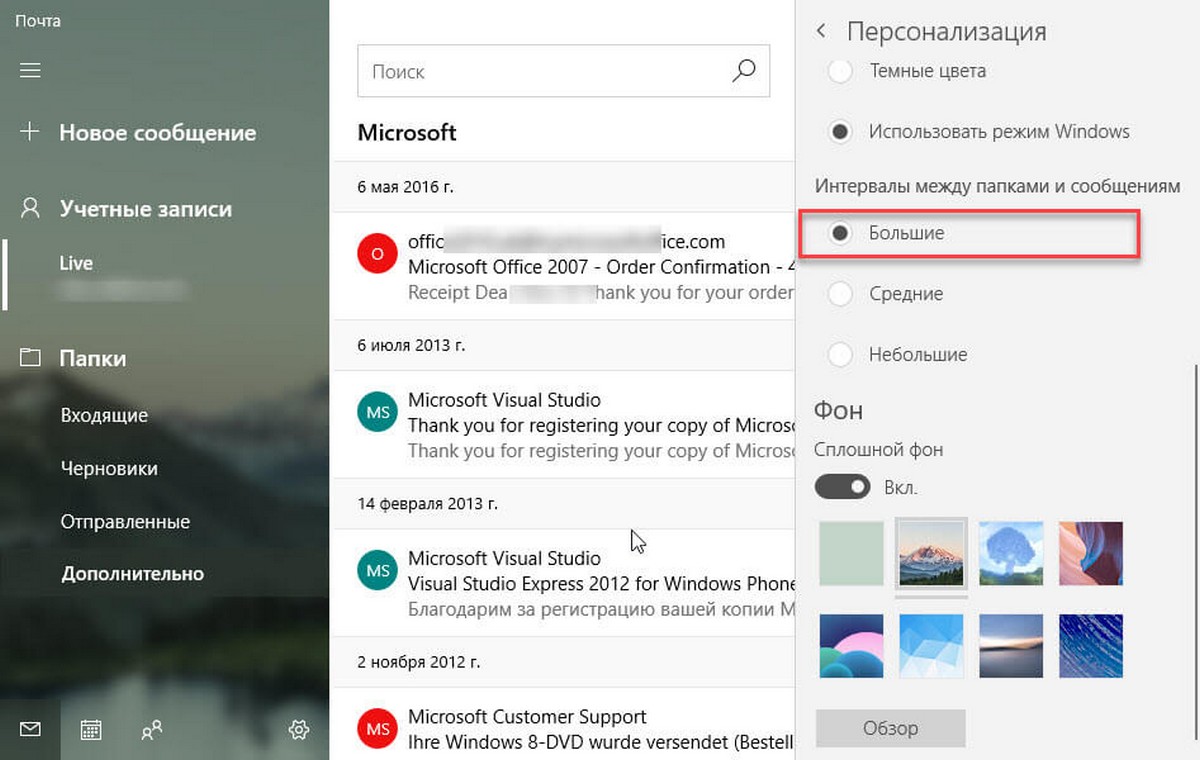This screenshot has height=760, width=1200.
Task: Click the 2 ноября 2012 г. date header
Action: (x=417, y=661)
